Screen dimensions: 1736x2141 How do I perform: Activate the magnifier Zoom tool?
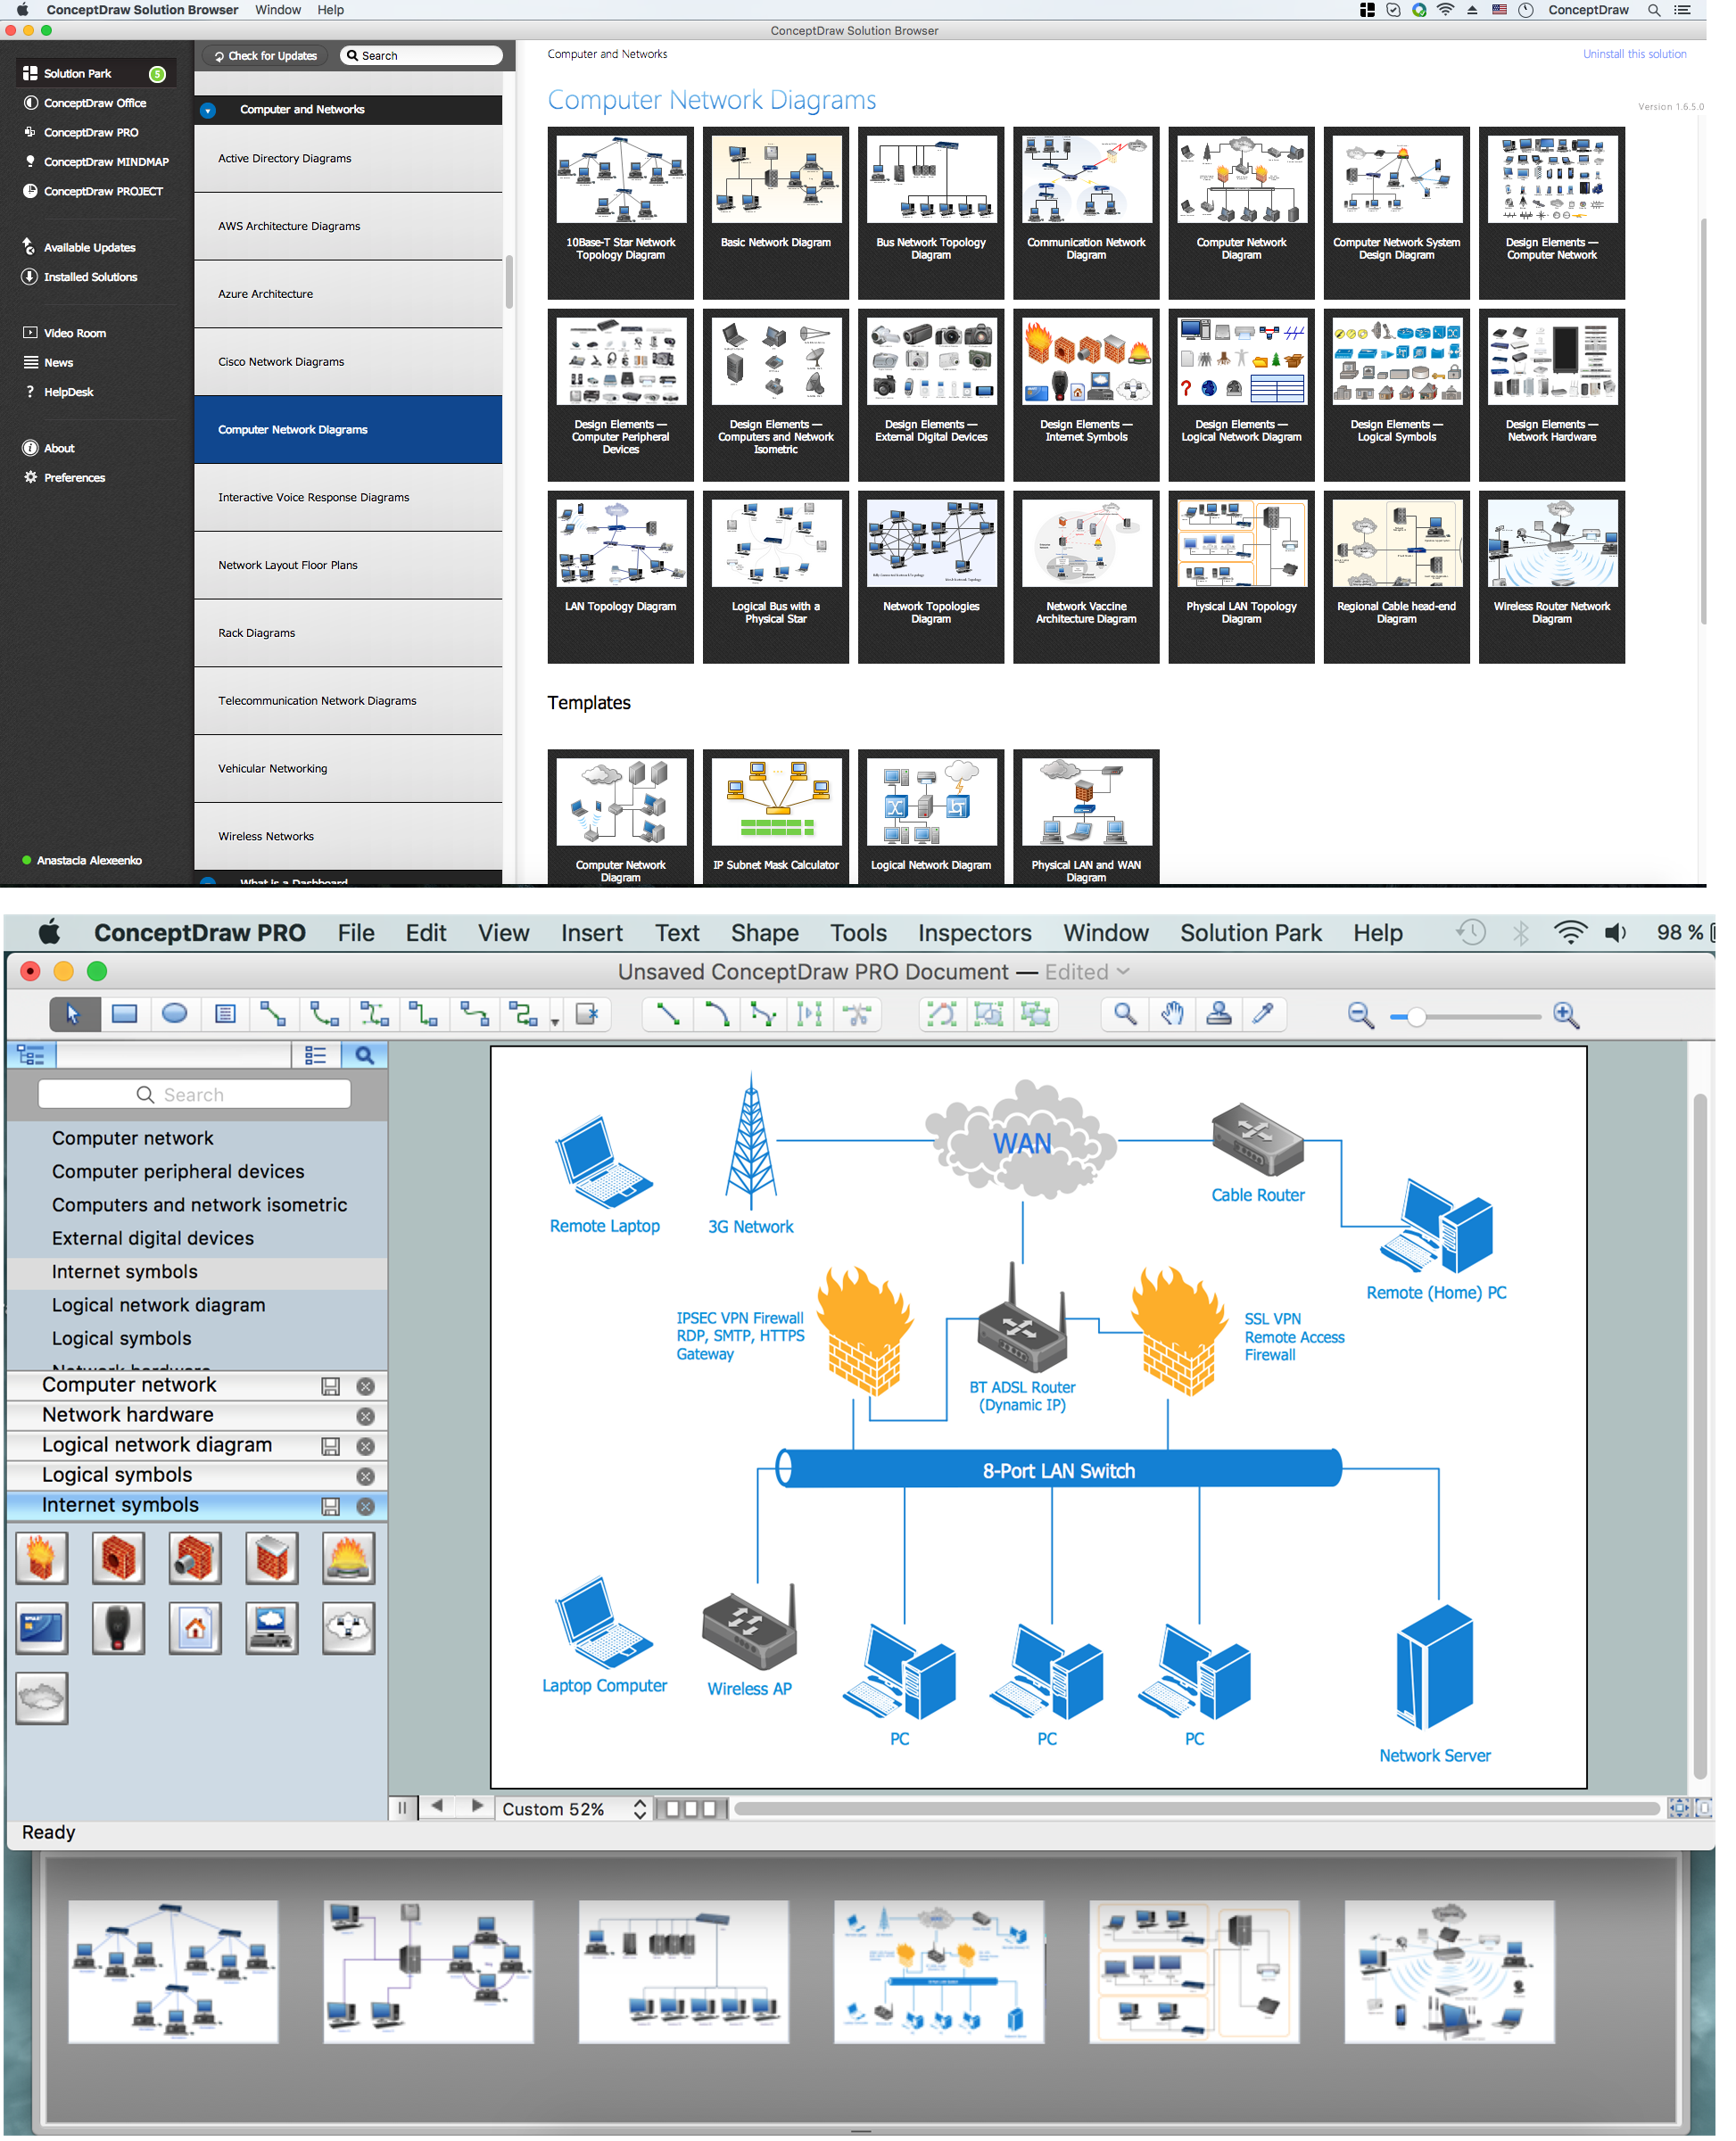pos(1124,1014)
